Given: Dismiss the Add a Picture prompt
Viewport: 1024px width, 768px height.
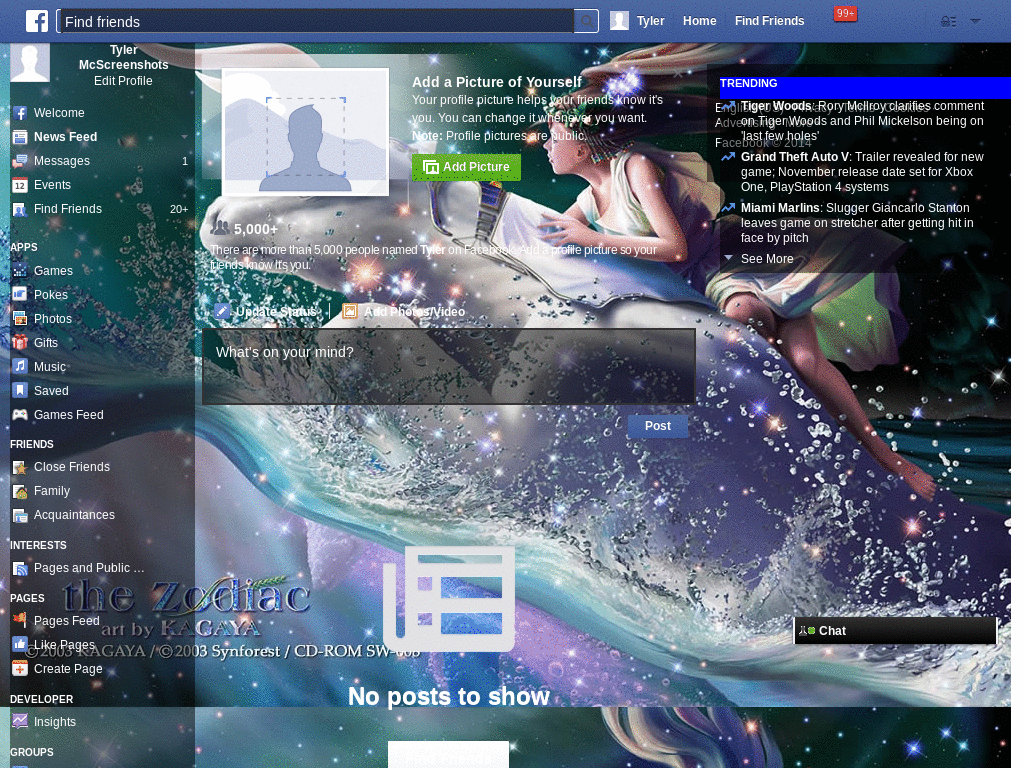Looking at the screenshot, I should click(679, 73).
